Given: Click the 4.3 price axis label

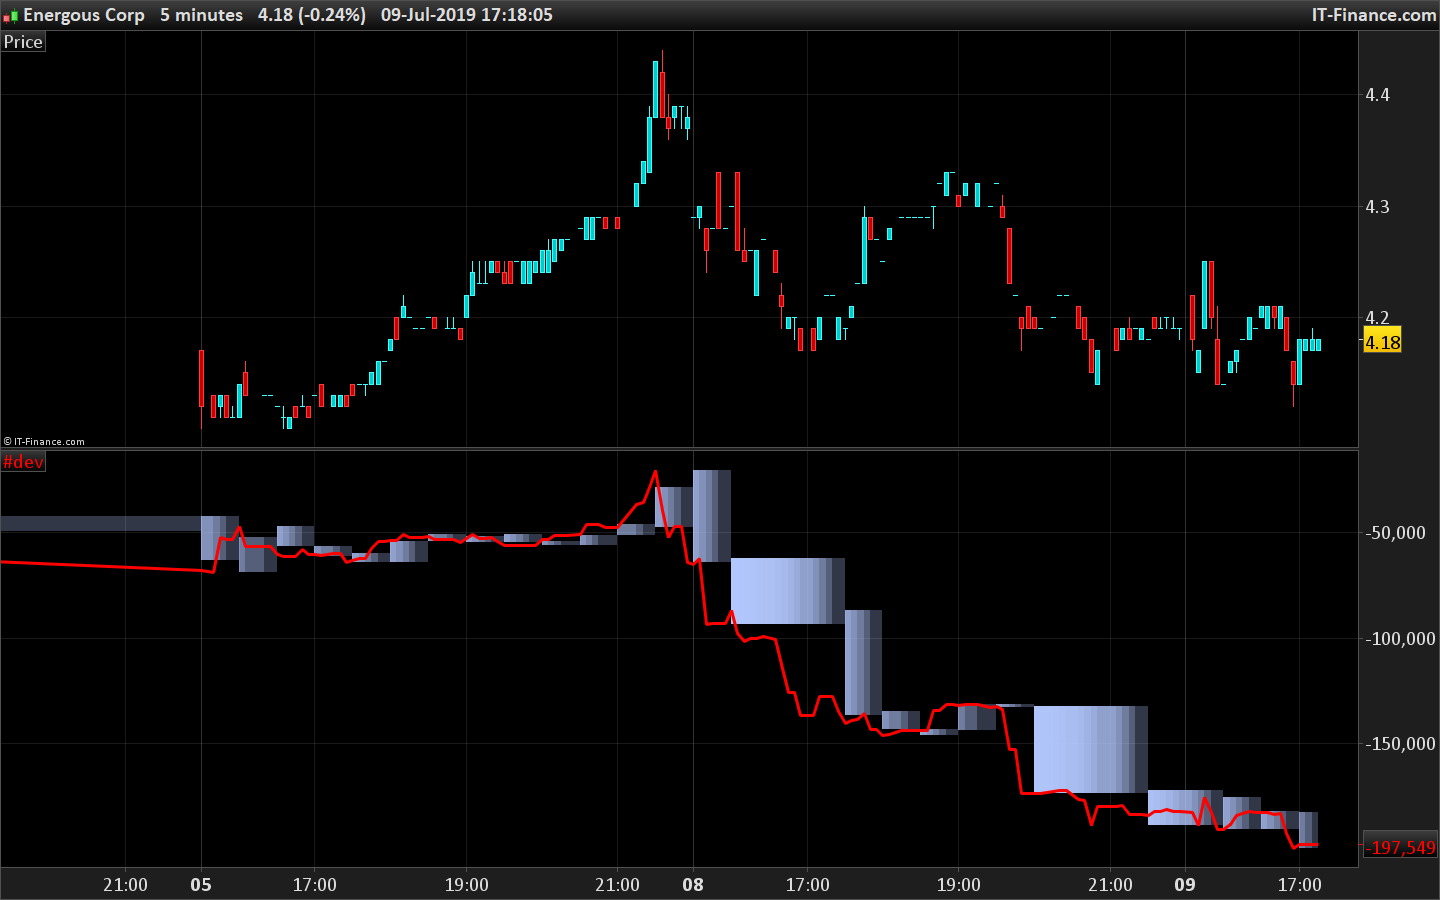Looking at the screenshot, I should [1377, 207].
